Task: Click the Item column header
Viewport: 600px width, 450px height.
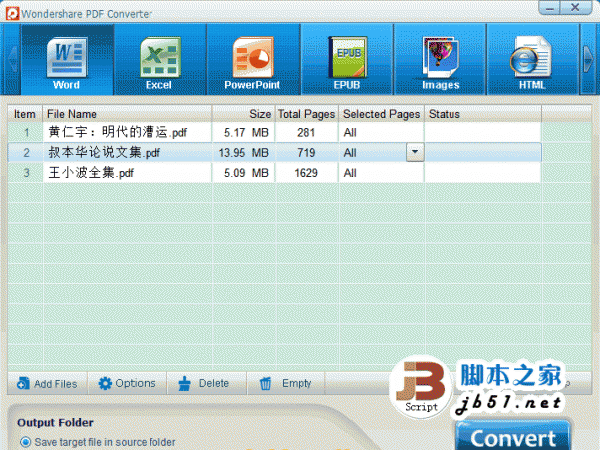Action: tap(25, 114)
